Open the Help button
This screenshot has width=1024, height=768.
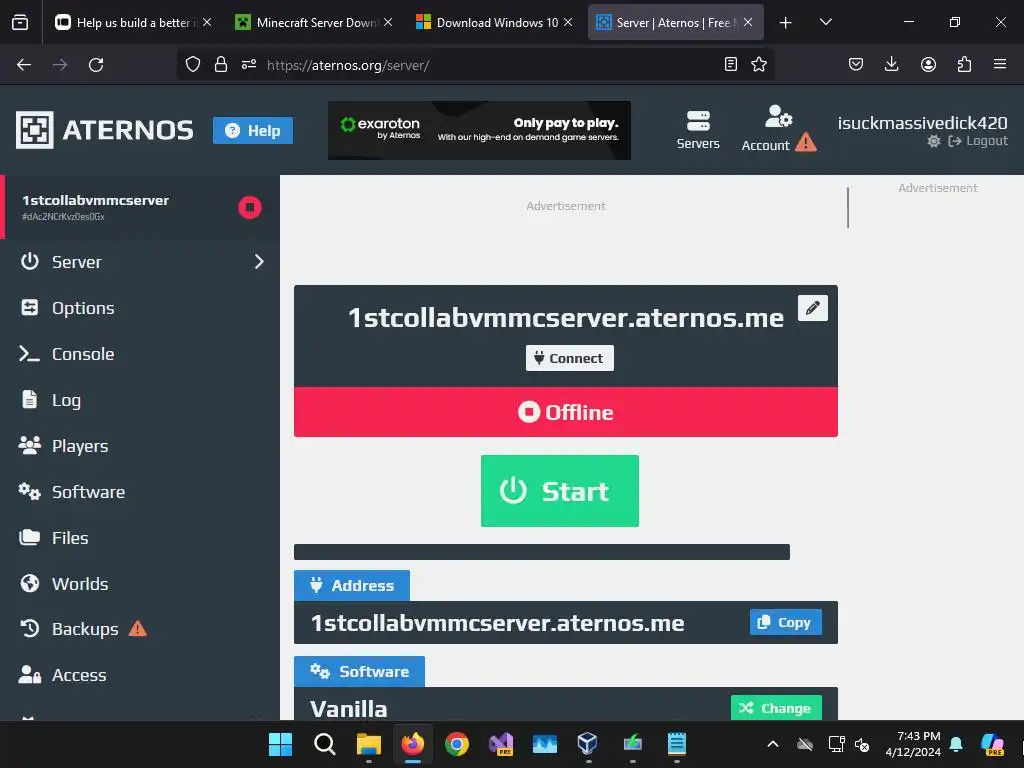pos(253,131)
